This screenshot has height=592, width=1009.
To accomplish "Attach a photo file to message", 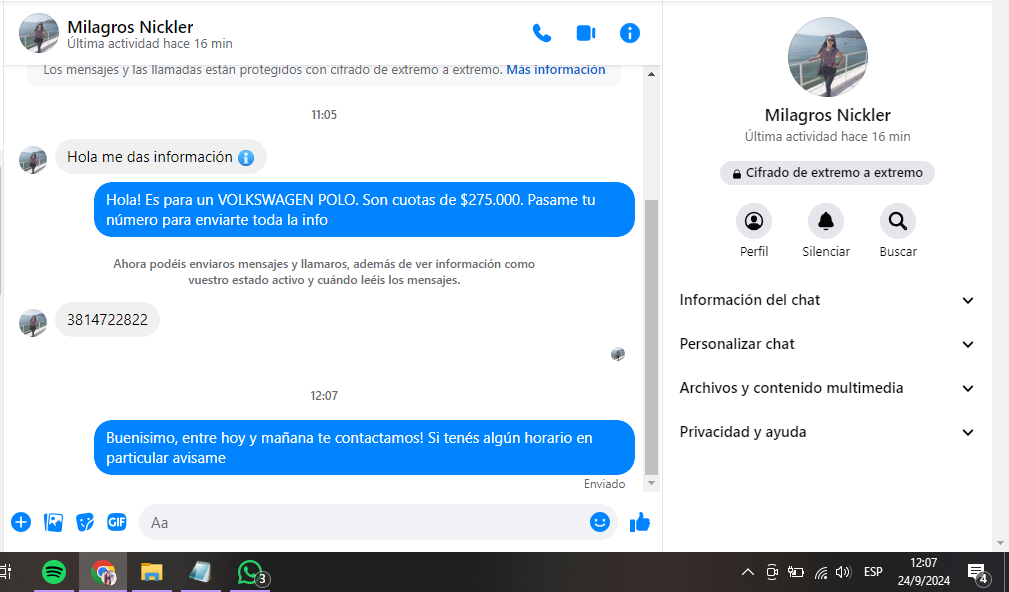I will (x=54, y=522).
